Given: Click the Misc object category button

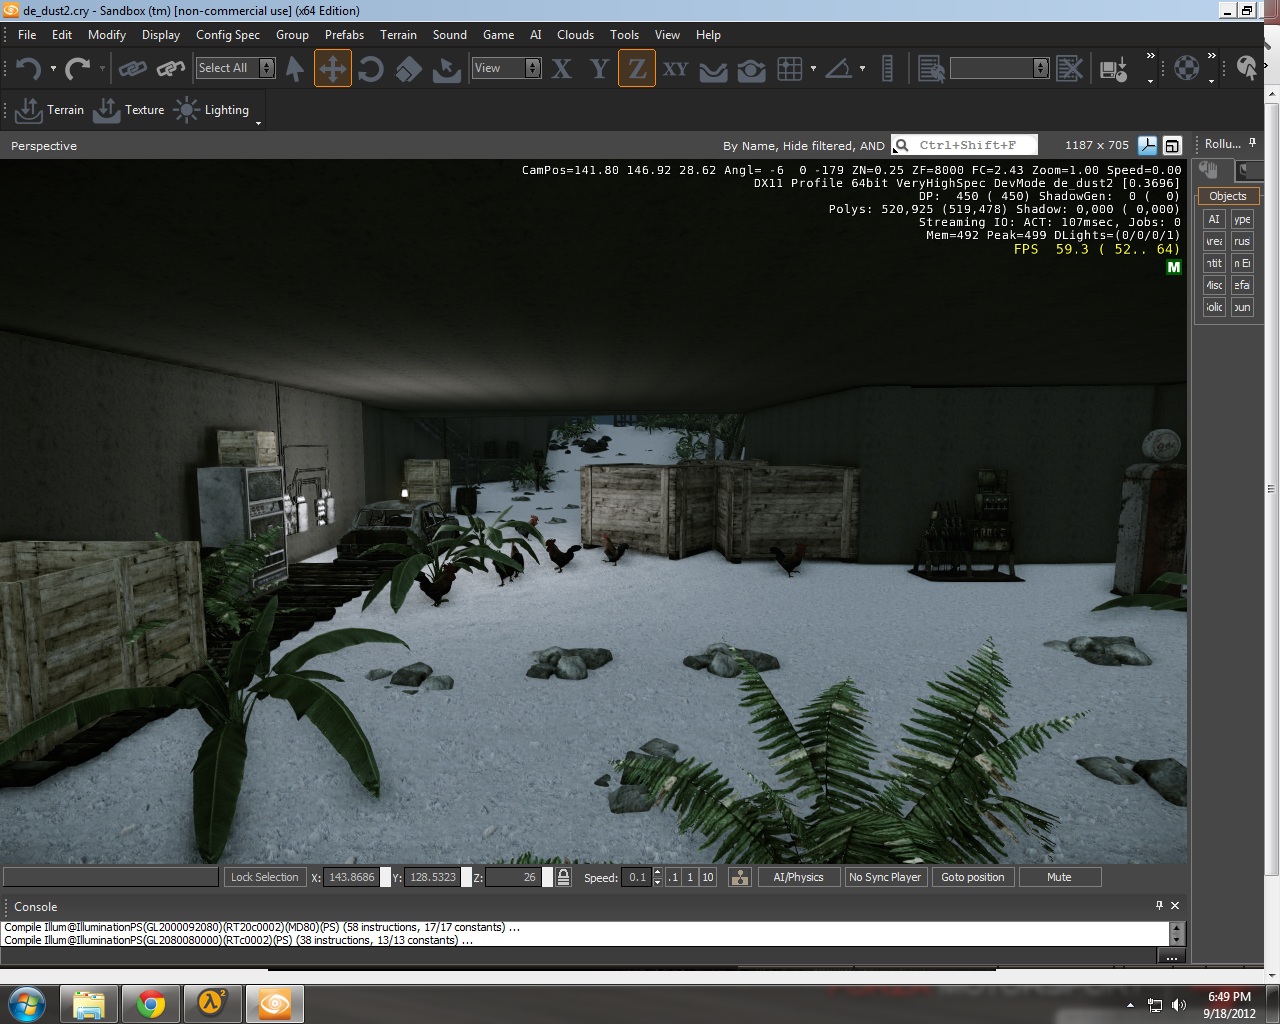Looking at the screenshot, I should point(1214,285).
